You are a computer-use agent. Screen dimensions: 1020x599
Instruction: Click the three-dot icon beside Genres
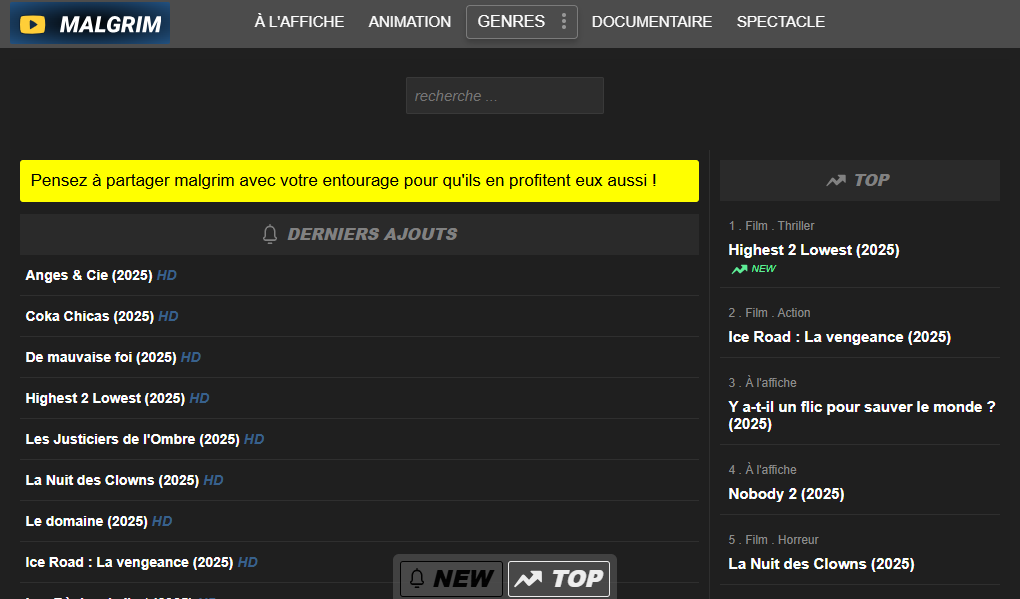coord(564,22)
